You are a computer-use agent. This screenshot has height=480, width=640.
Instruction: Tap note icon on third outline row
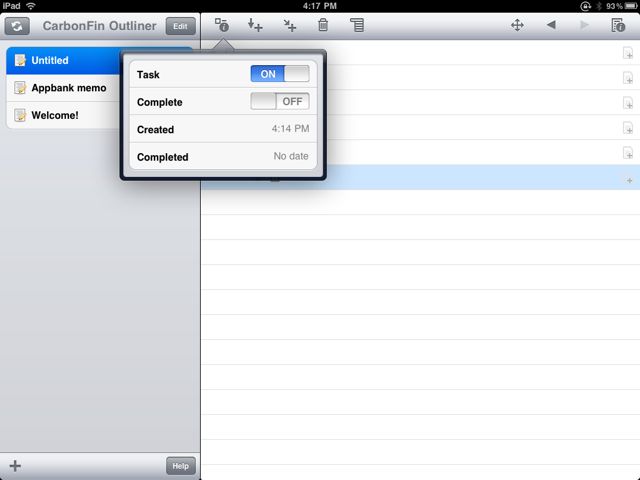click(628, 103)
